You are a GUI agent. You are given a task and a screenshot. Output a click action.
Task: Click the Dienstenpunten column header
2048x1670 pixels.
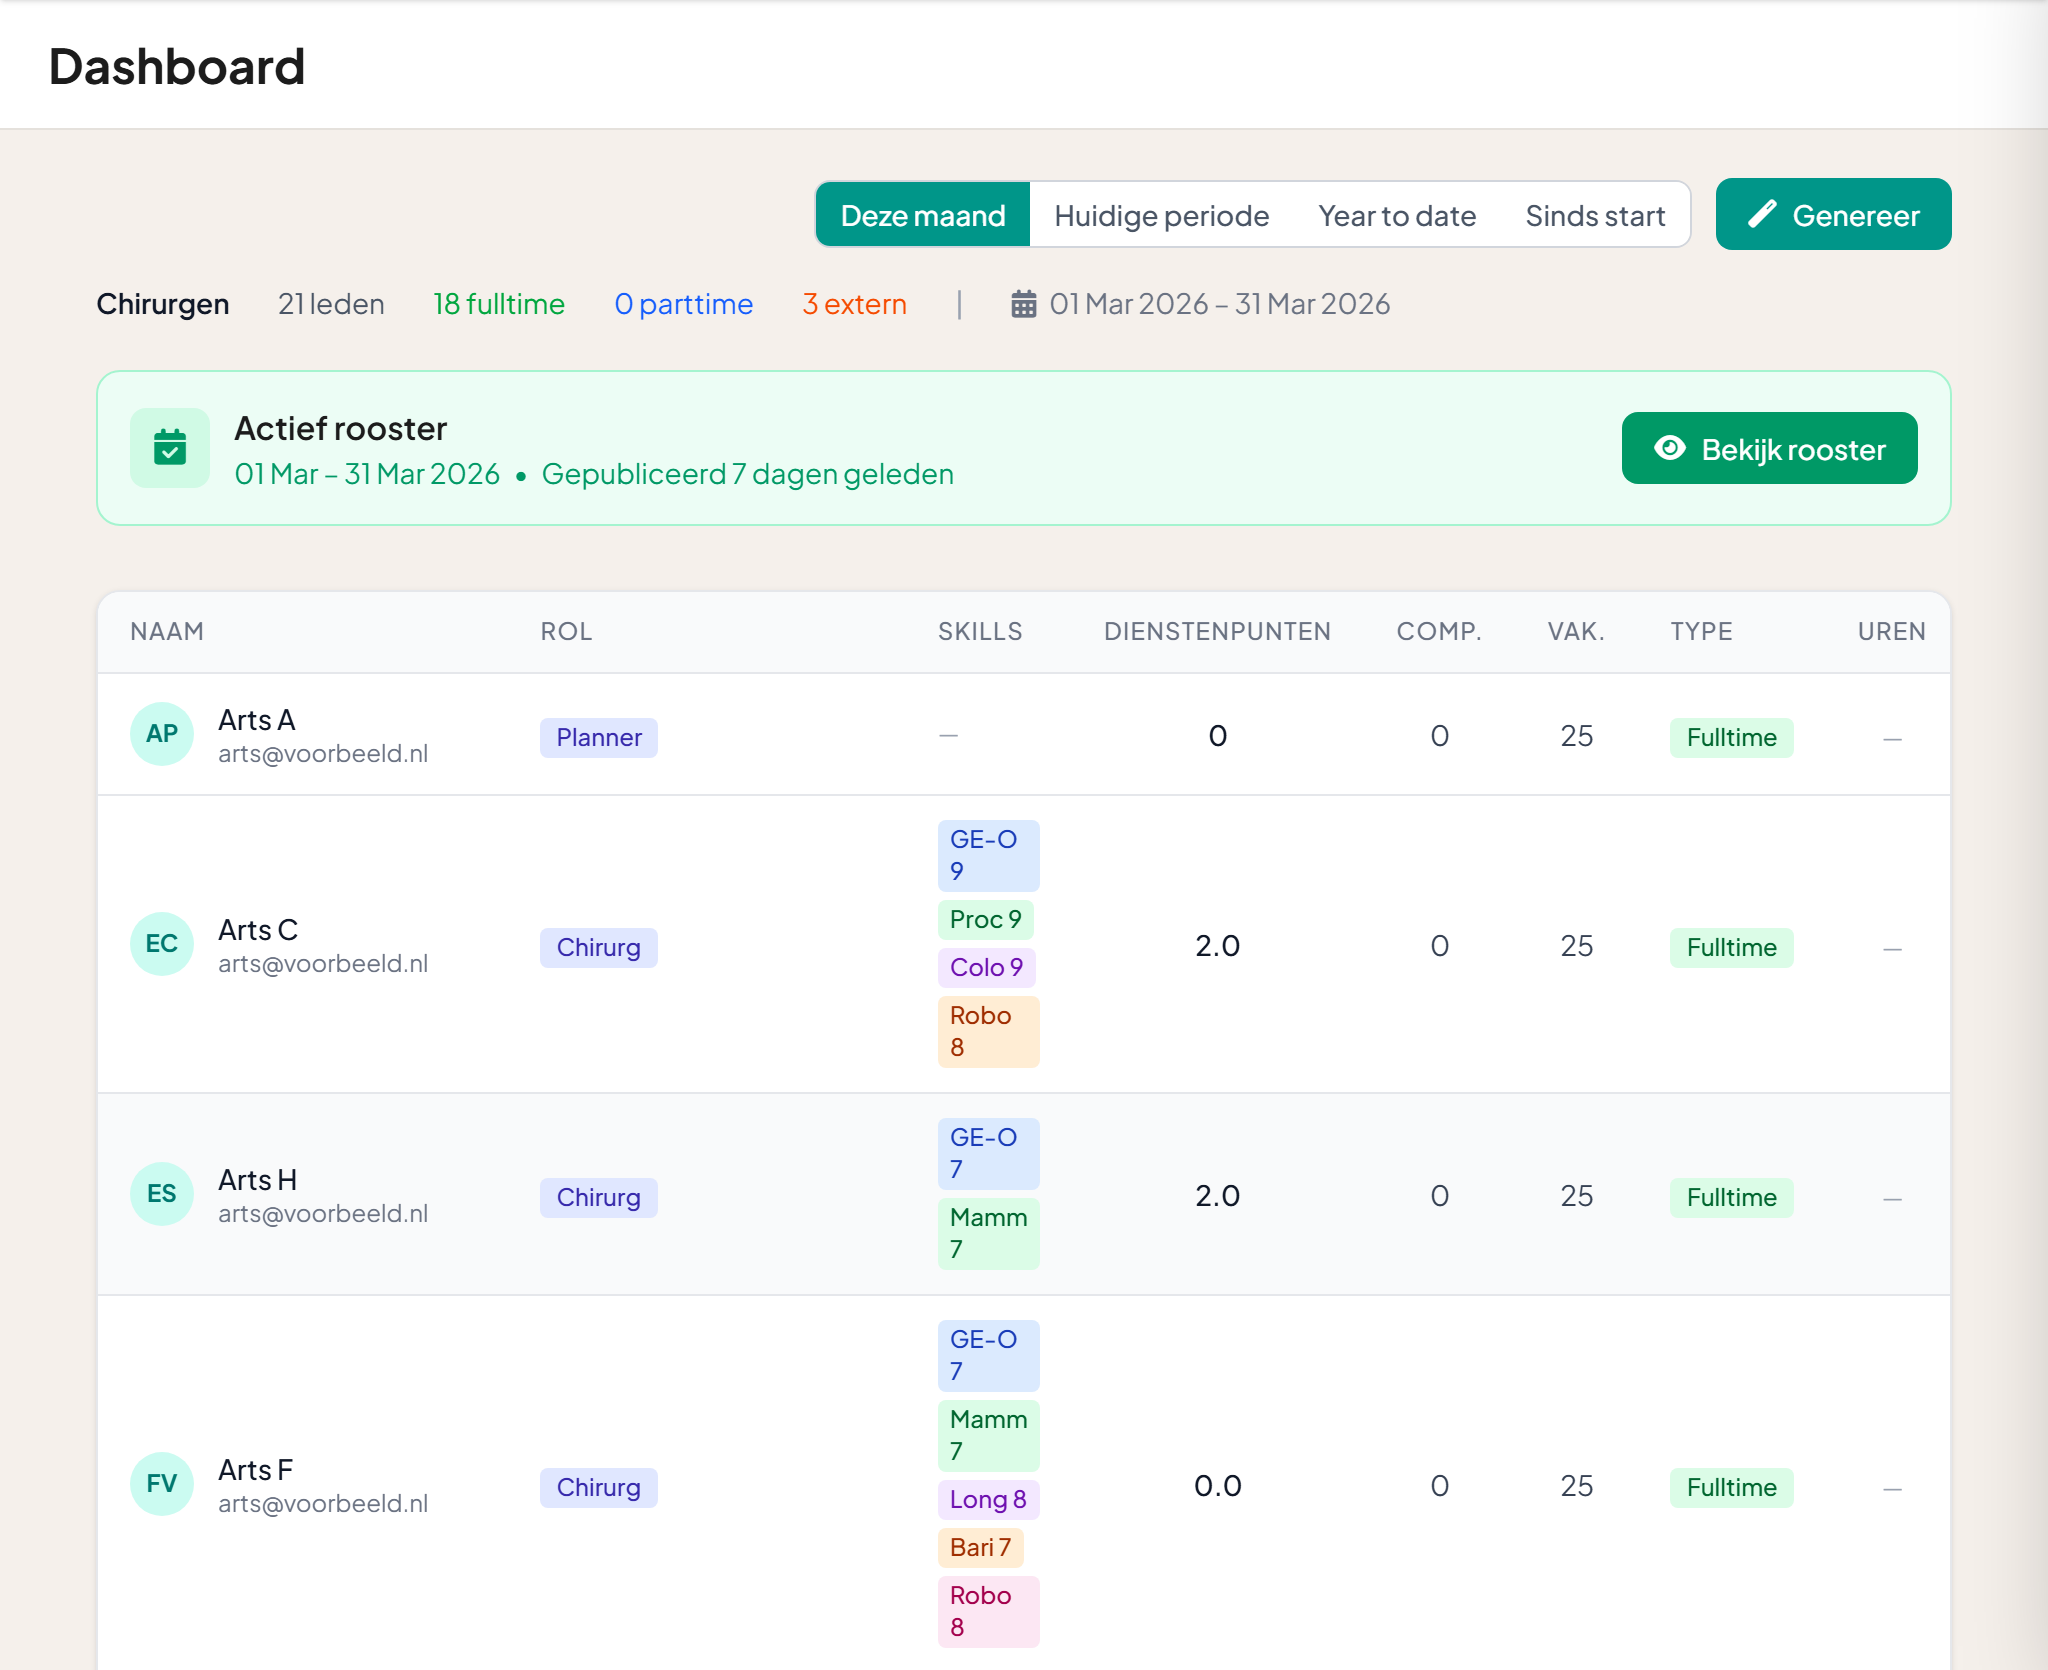[1216, 631]
